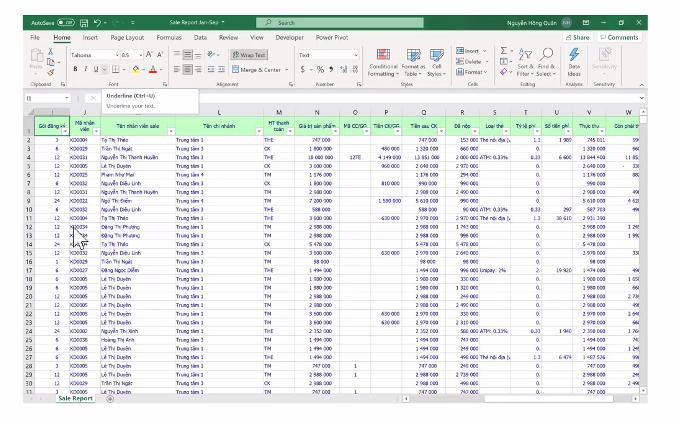Open the File tab
The height and width of the screenshot is (423, 679).
(35, 38)
